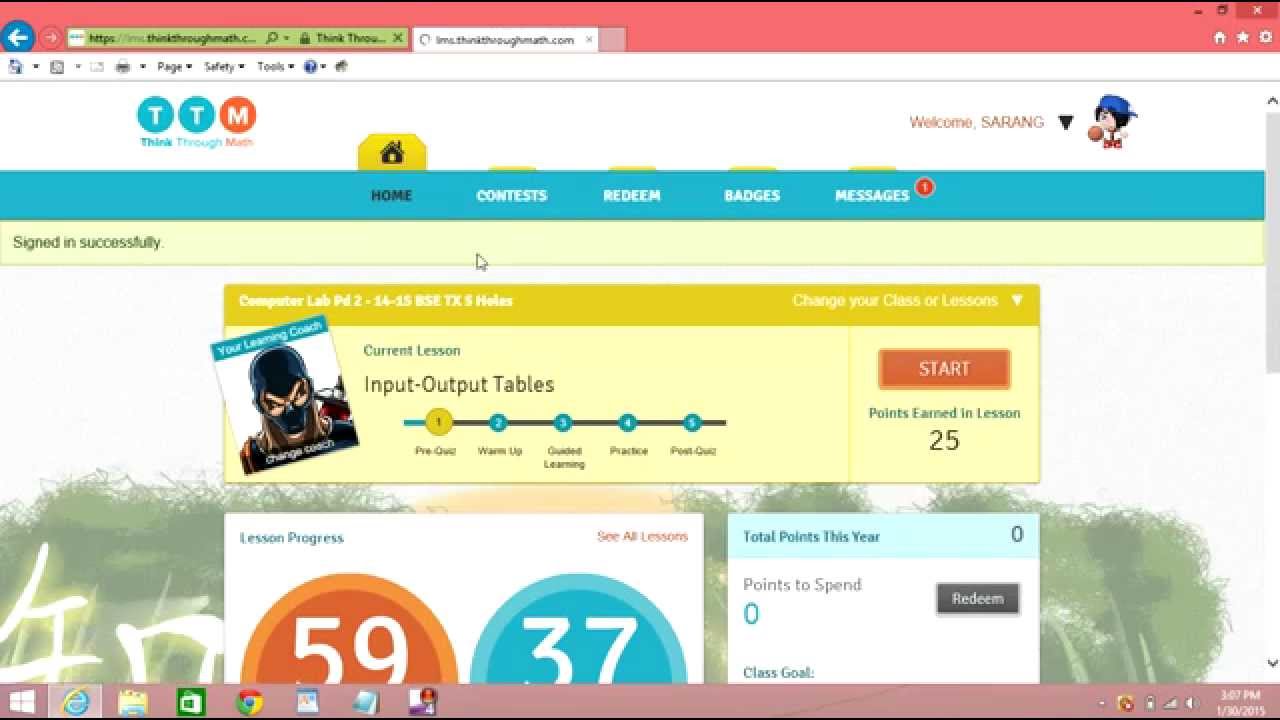Open the See All Lessons link
Image resolution: width=1280 pixels, height=720 pixels.
click(642, 537)
